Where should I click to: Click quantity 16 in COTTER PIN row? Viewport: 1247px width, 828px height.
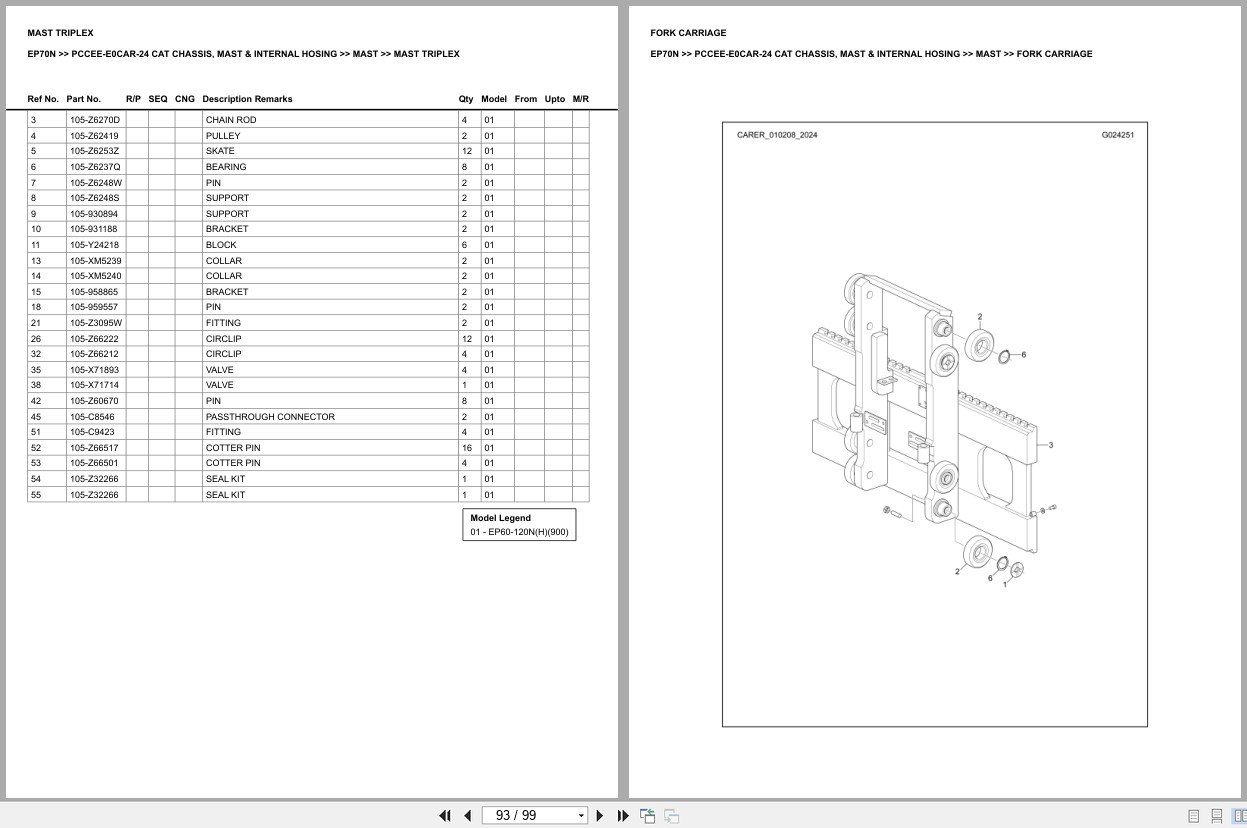[467, 448]
